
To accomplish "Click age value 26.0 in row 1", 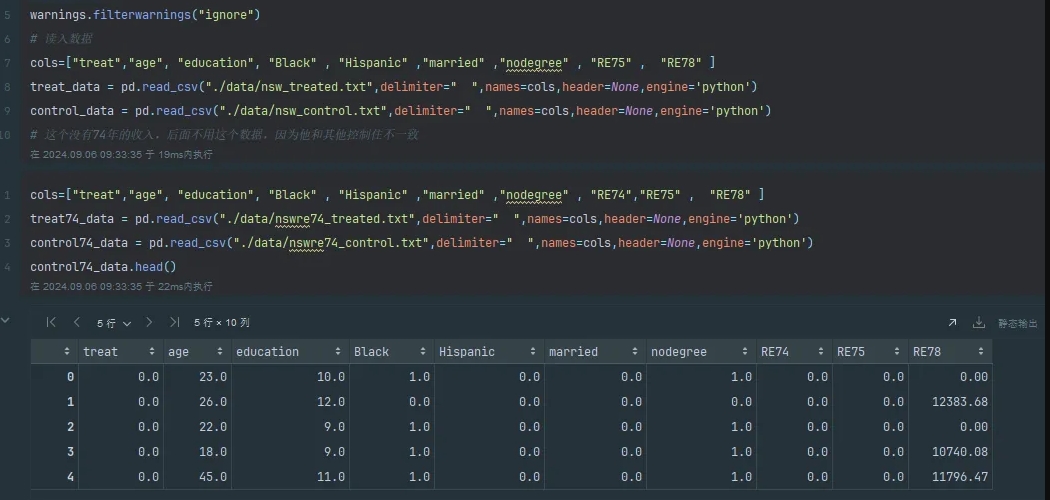I will (213, 402).
